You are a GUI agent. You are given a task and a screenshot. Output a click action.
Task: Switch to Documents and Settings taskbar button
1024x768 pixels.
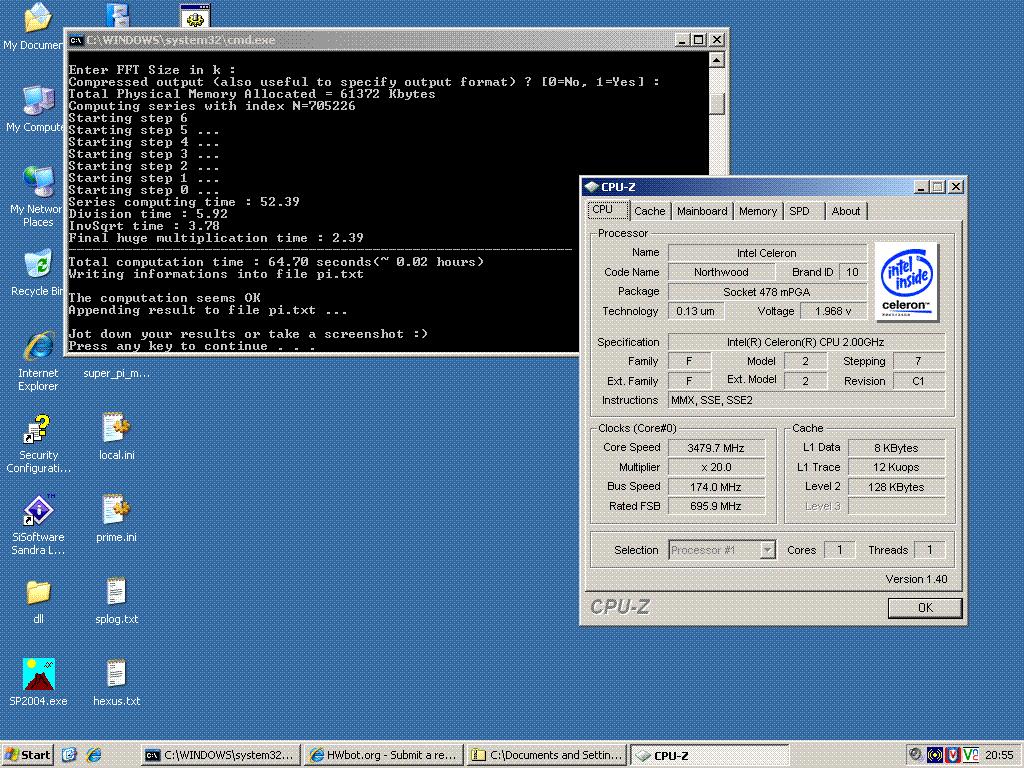point(546,755)
